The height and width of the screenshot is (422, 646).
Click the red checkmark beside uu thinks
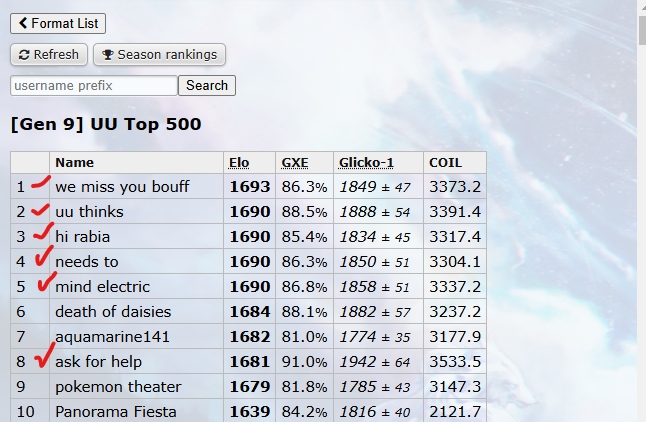point(41,210)
